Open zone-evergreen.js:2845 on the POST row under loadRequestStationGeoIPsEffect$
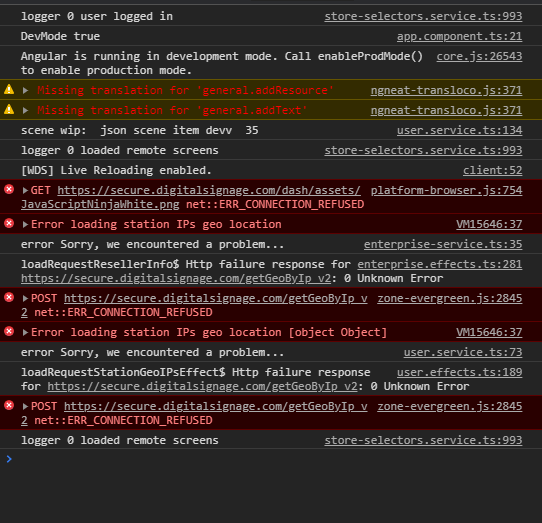The image size is (542, 523). (450, 407)
